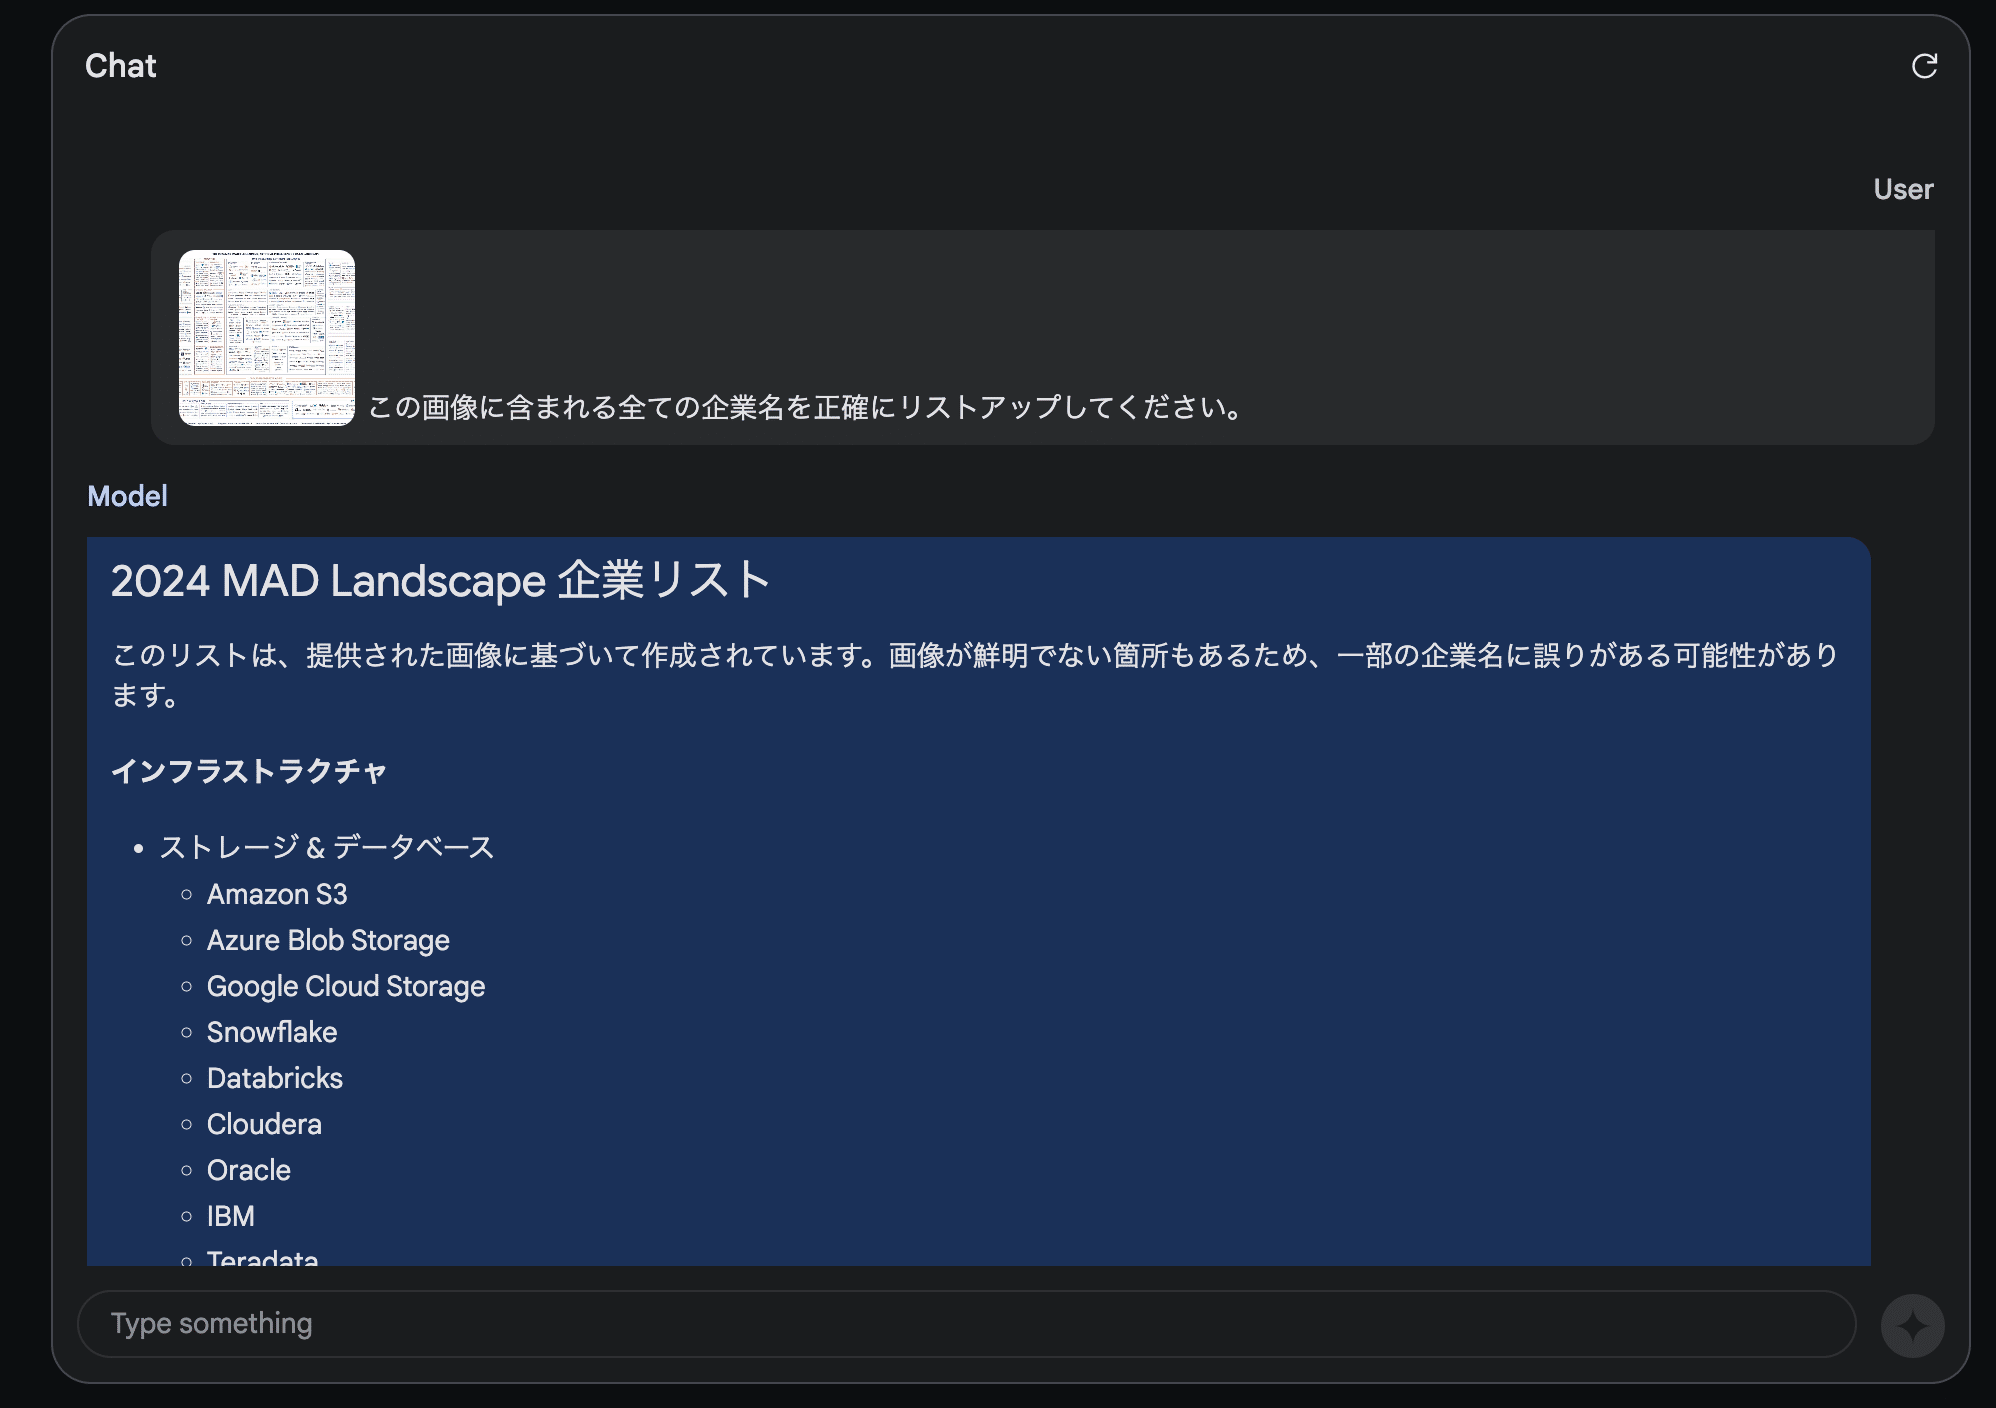Select the Amazon S3 list entry
The width and height of the screenshot is (1996, 1408).
[x=277, y=894]
